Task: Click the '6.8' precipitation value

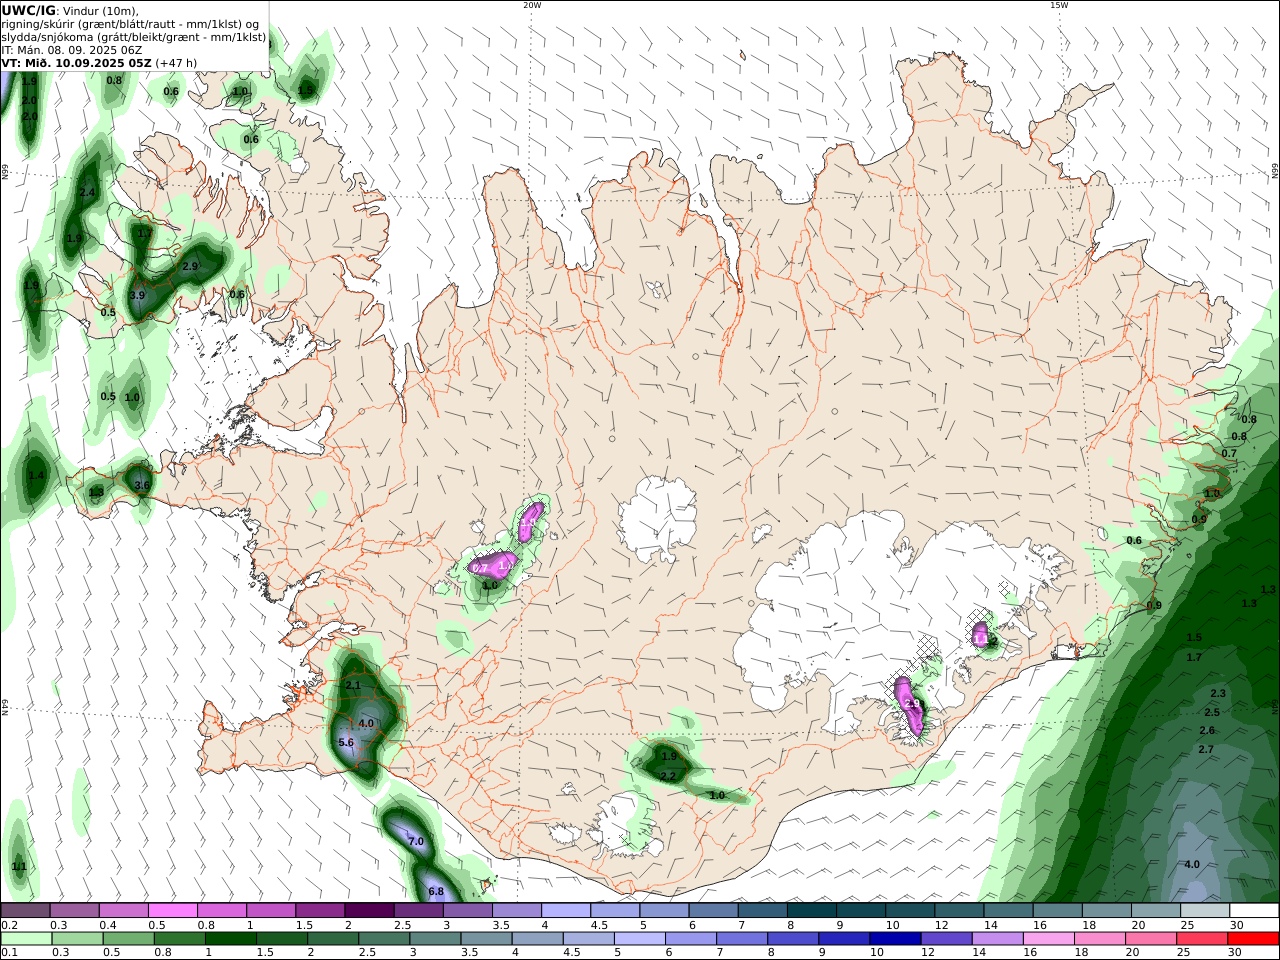Action: click(x=436, y=891)
